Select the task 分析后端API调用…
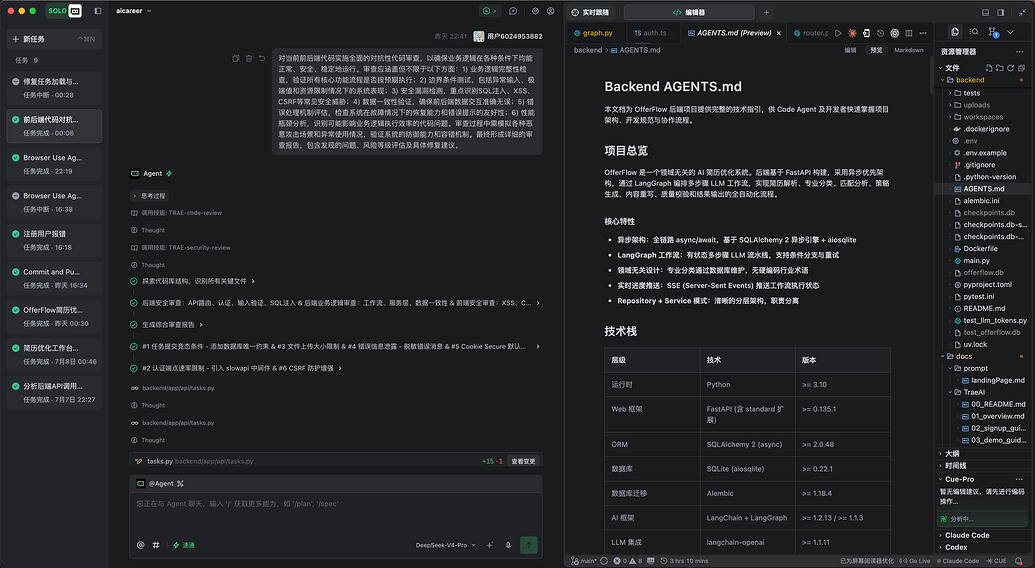Image resolution: width=1035 pixels, height=568 pixels. 54,392
